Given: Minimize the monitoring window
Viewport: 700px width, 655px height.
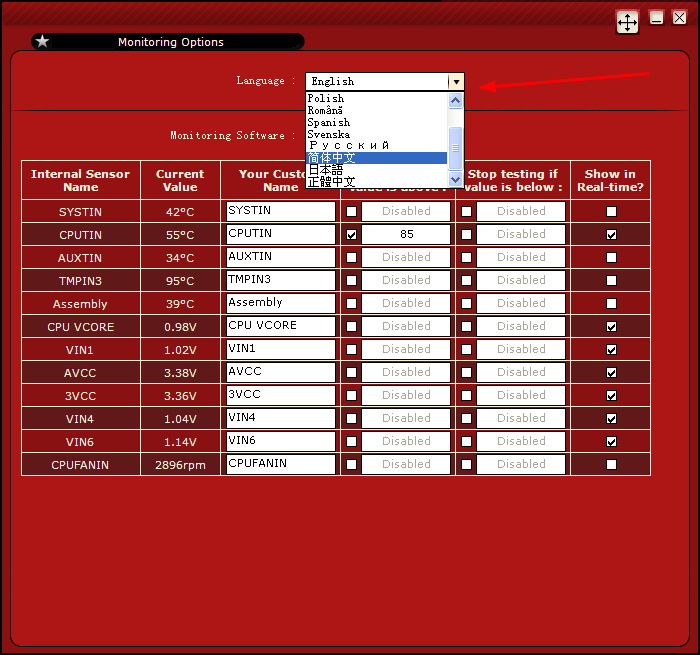Looking at the screenshot, I should [657, 18].
